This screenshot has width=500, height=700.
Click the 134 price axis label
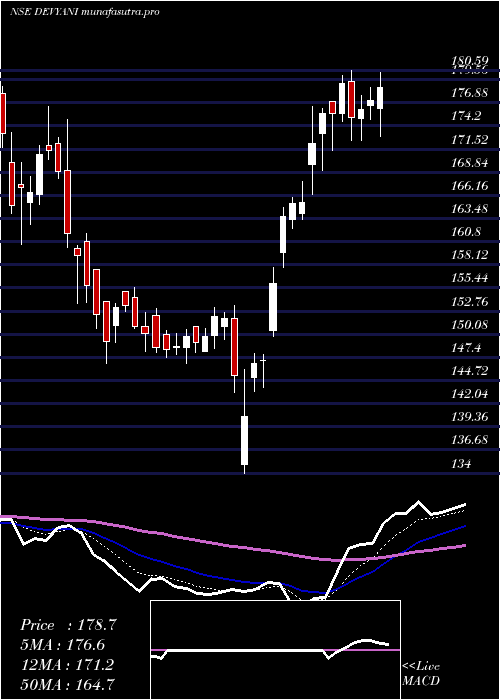[461, 464]
